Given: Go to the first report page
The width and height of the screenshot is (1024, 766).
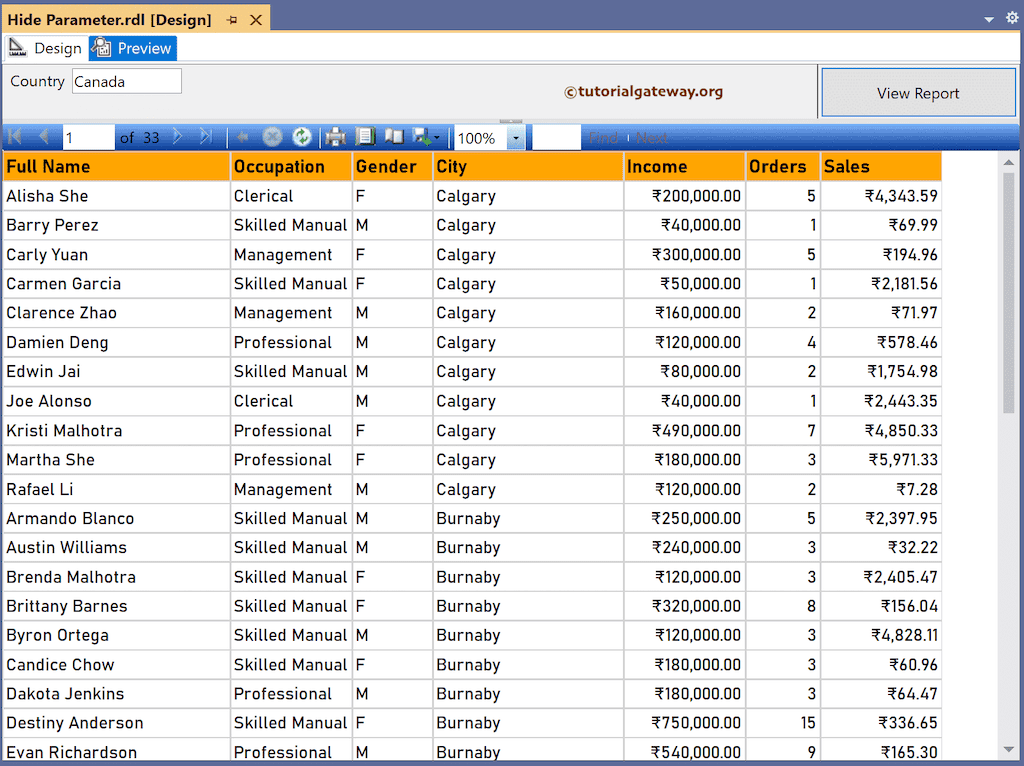Looking at the screenshot, I should [15, 137].
